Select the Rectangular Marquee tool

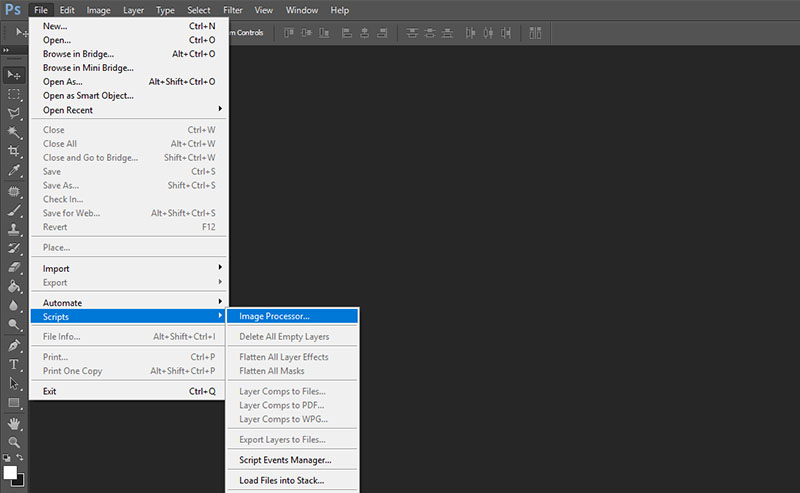(14, 94)
